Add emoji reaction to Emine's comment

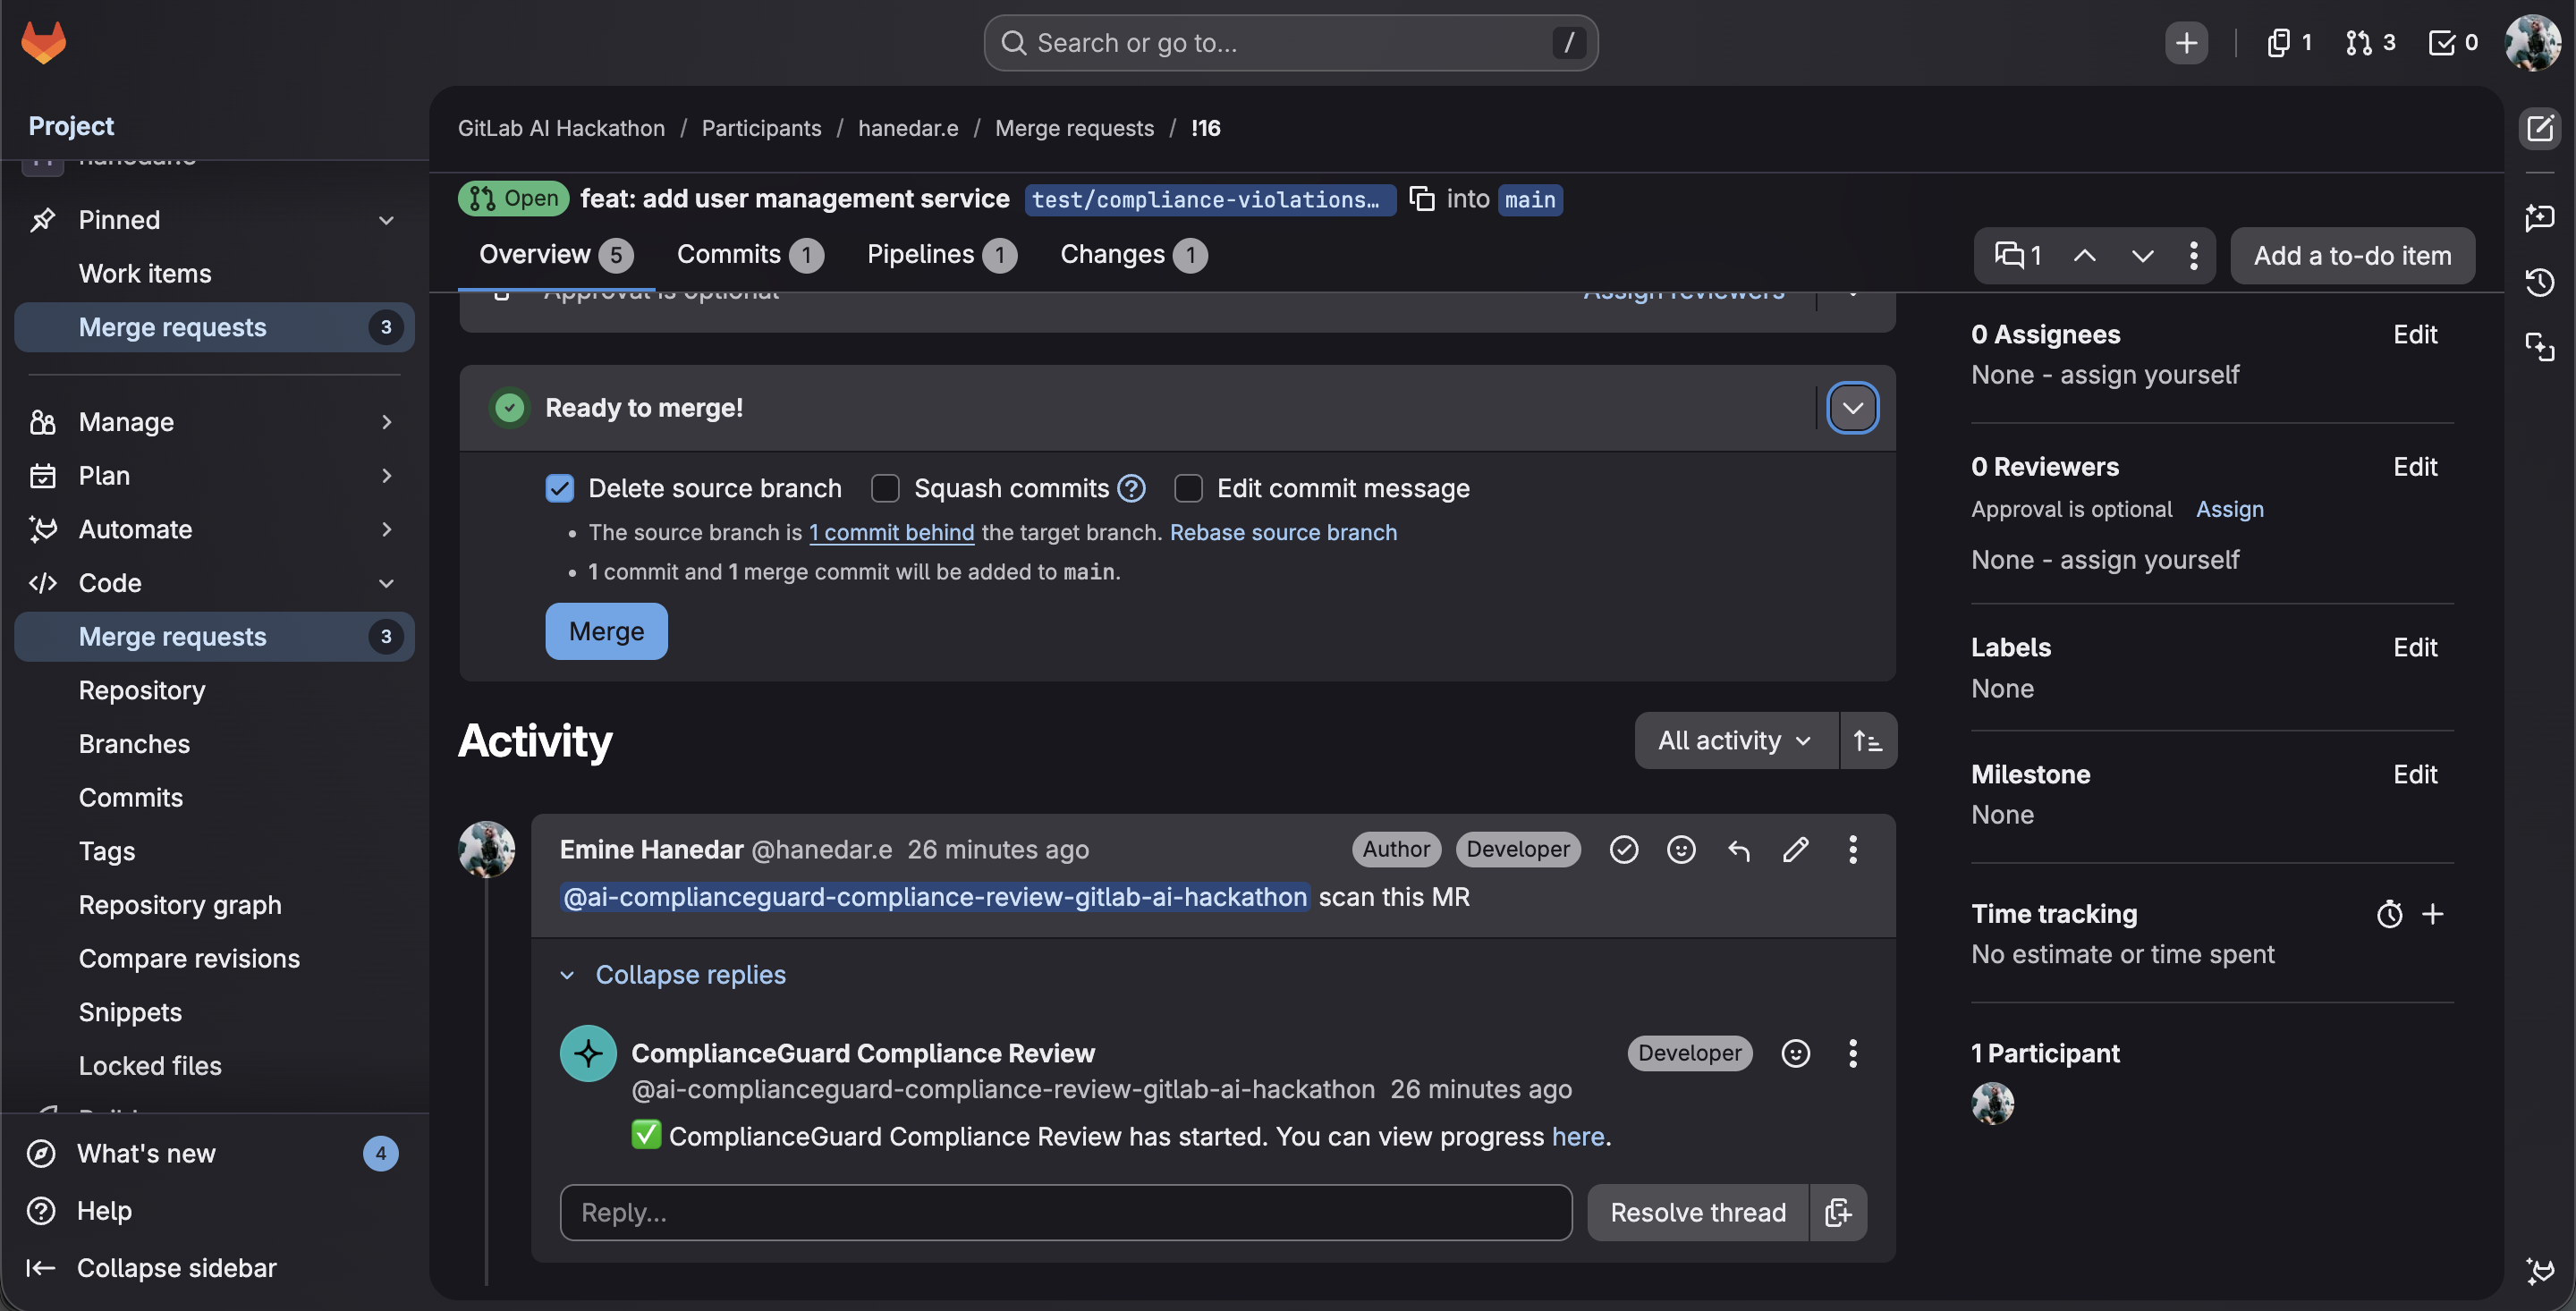click(x=1681, y=850)
